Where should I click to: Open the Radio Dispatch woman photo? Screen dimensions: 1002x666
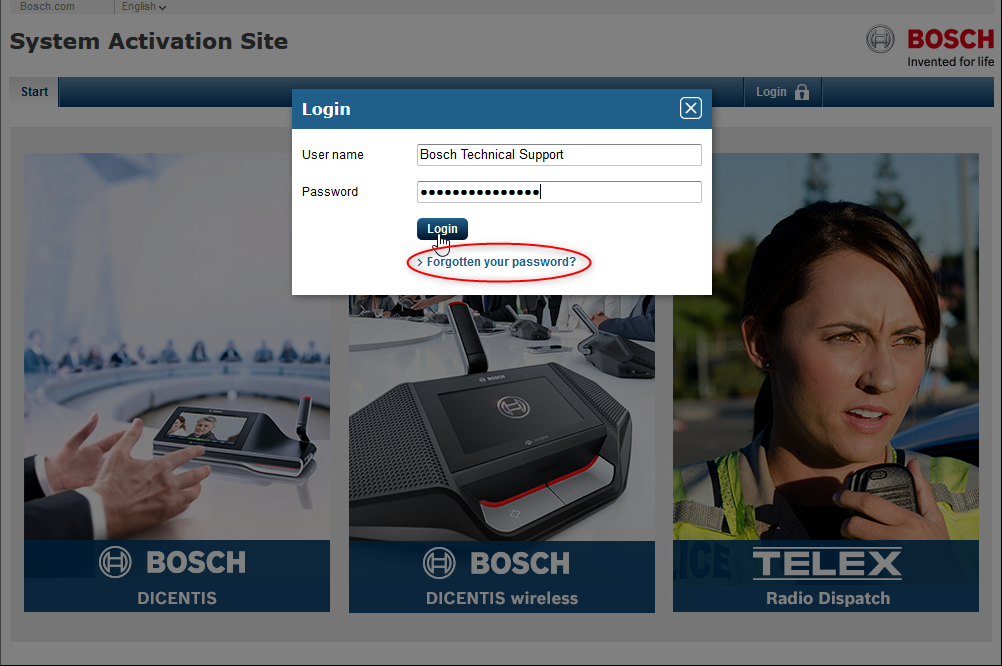tap(825, 380)
